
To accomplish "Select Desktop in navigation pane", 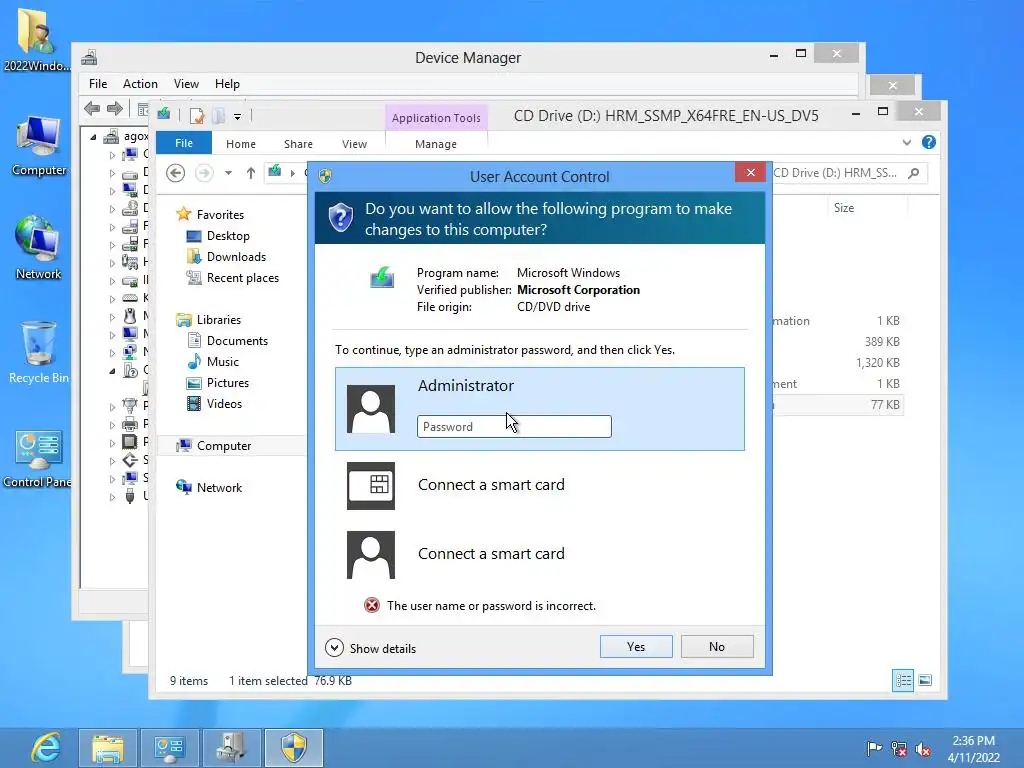I will [228, 236].
